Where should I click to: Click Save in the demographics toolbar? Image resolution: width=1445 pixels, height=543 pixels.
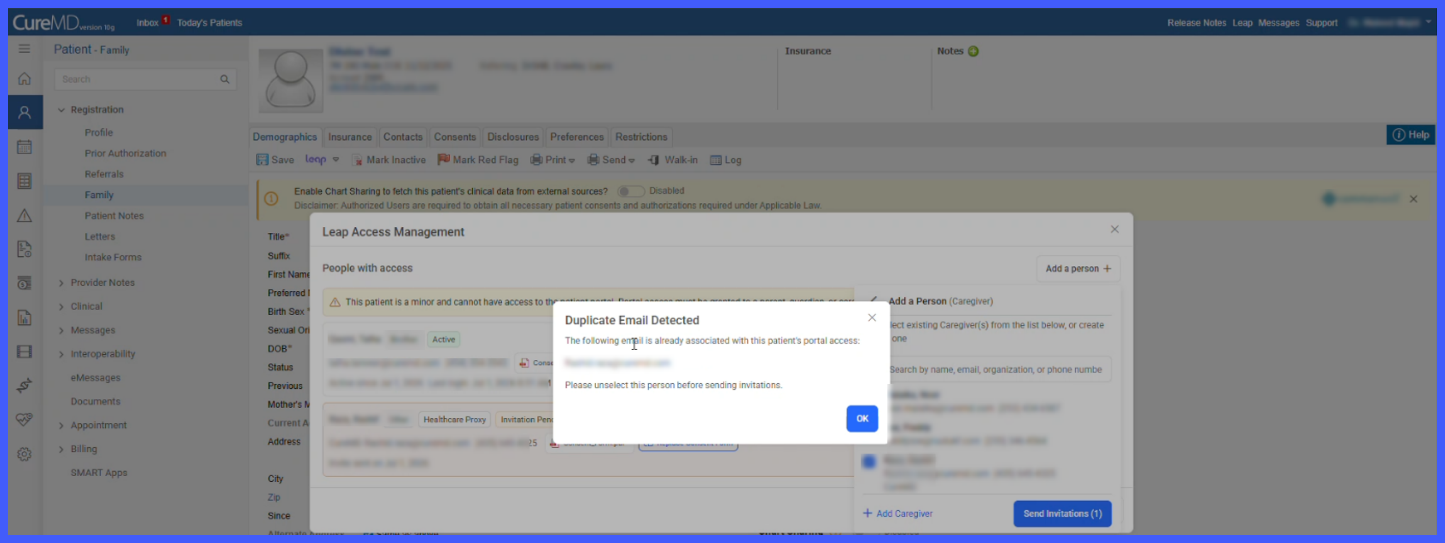[275, 160]
